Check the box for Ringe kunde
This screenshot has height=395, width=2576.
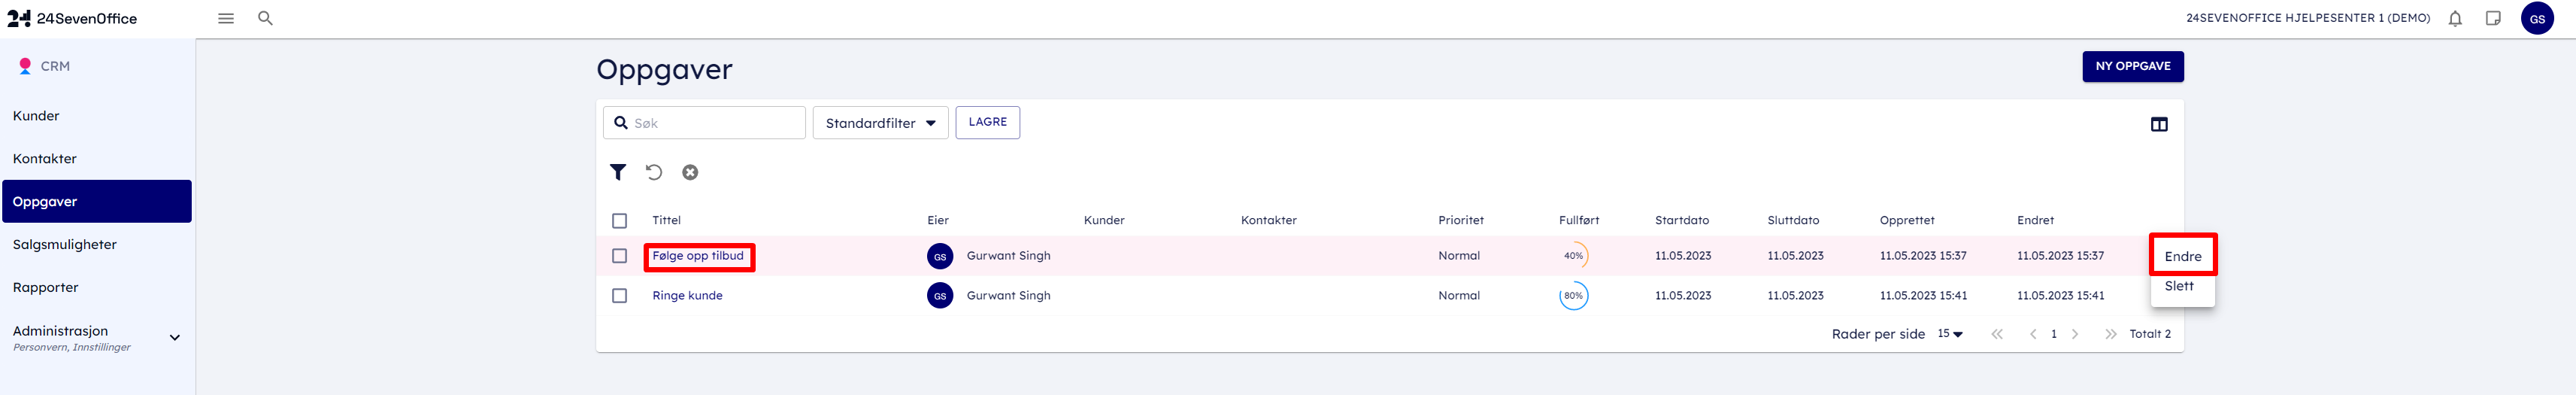coord(620,296)
